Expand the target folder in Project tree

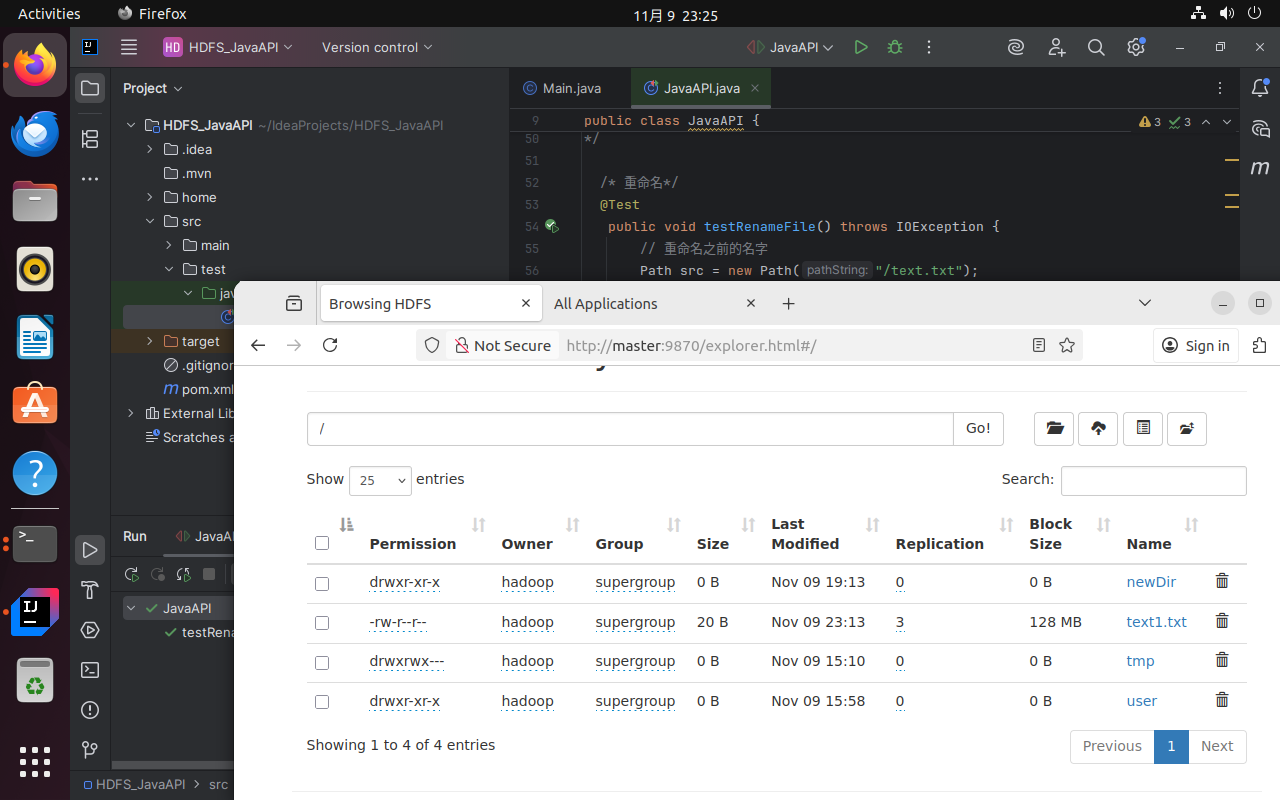point(150,341)
